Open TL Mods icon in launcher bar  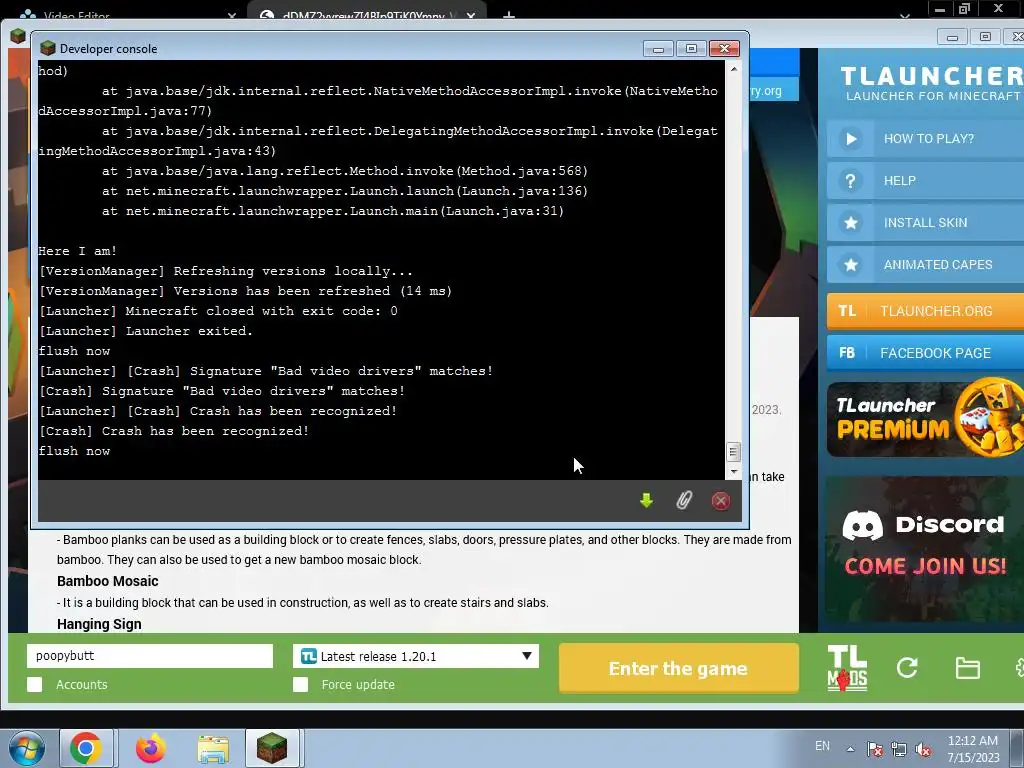point(847,668)
